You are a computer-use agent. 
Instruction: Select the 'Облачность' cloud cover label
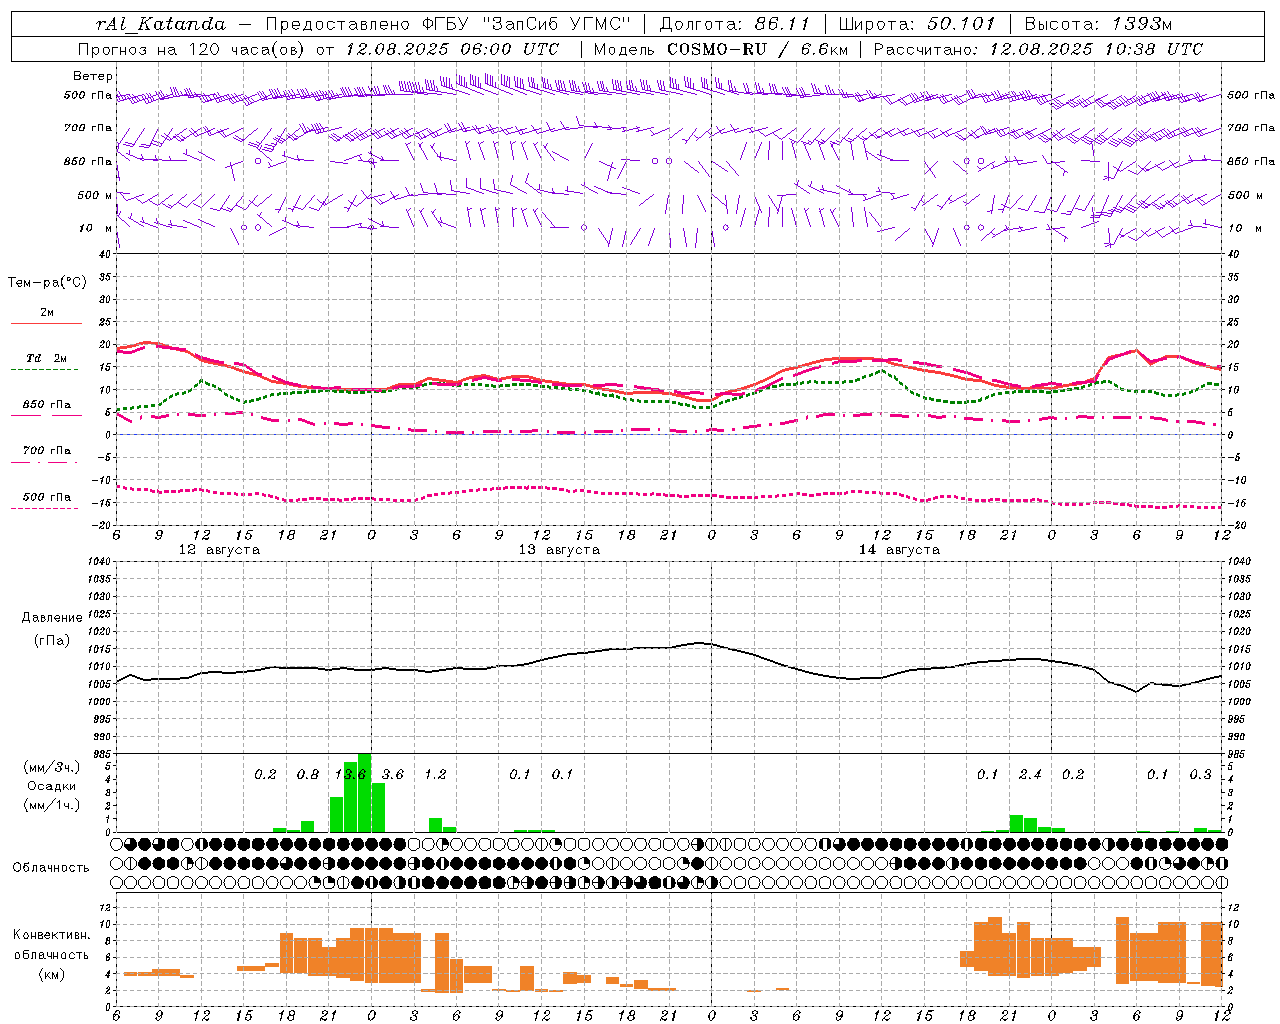51,868
